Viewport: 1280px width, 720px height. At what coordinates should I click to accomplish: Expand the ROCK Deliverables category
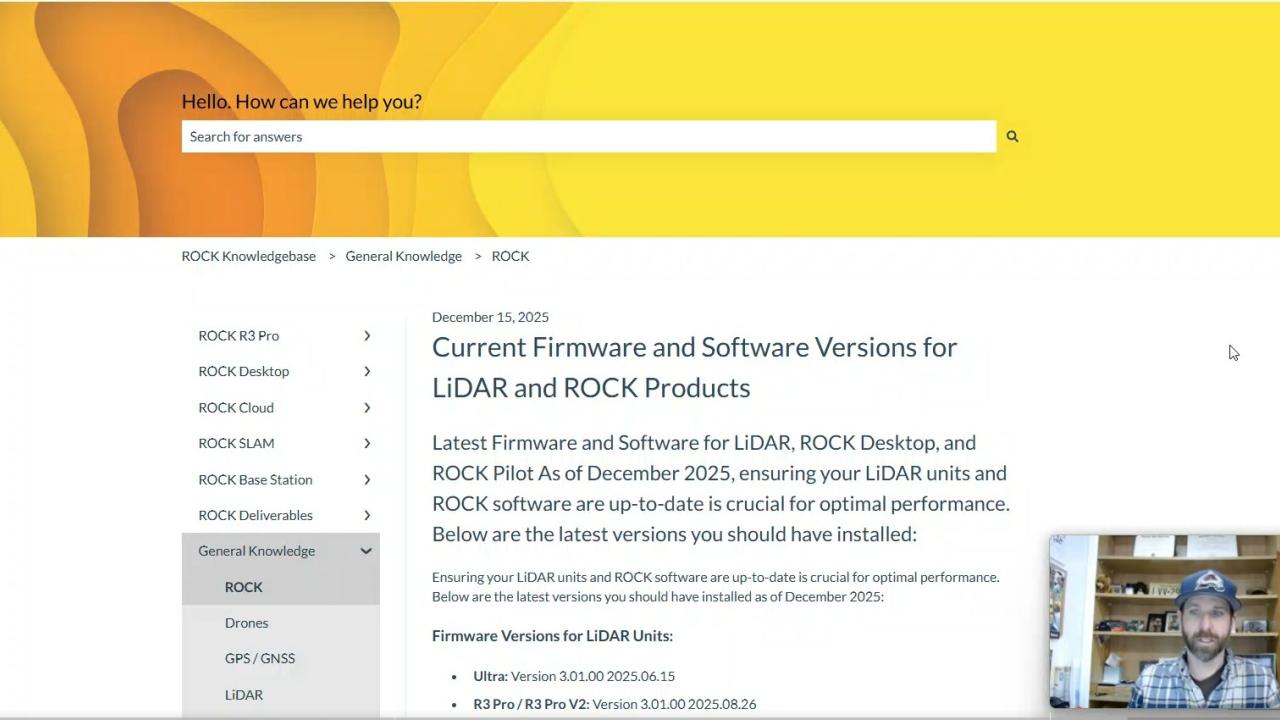click(x=367, y=515)
